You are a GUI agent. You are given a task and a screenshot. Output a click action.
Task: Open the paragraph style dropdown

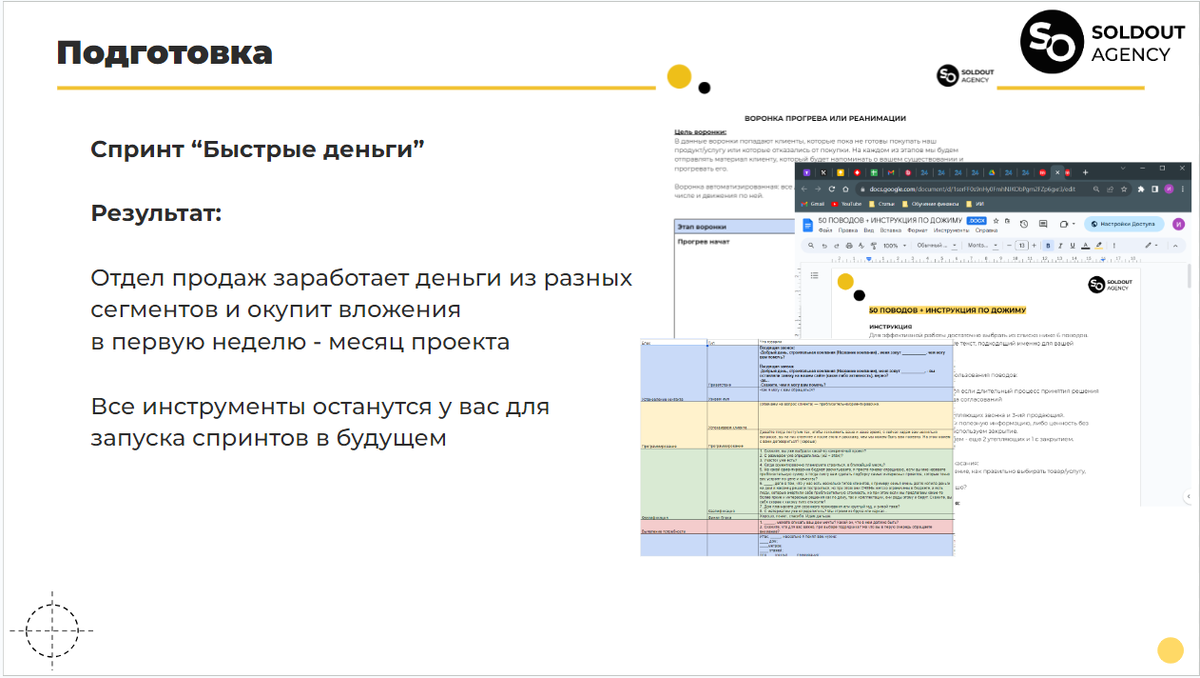coord(937,246)
